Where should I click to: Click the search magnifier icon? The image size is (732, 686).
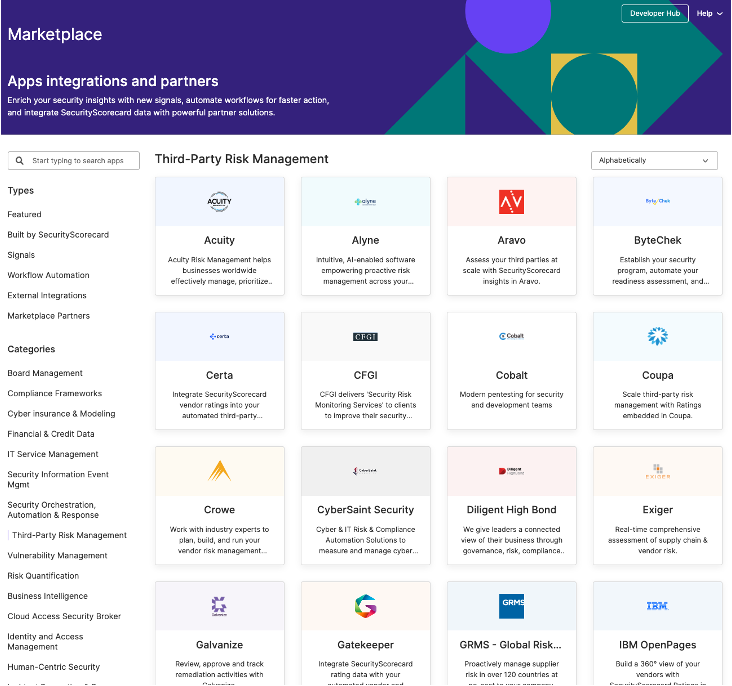(20, 160)
